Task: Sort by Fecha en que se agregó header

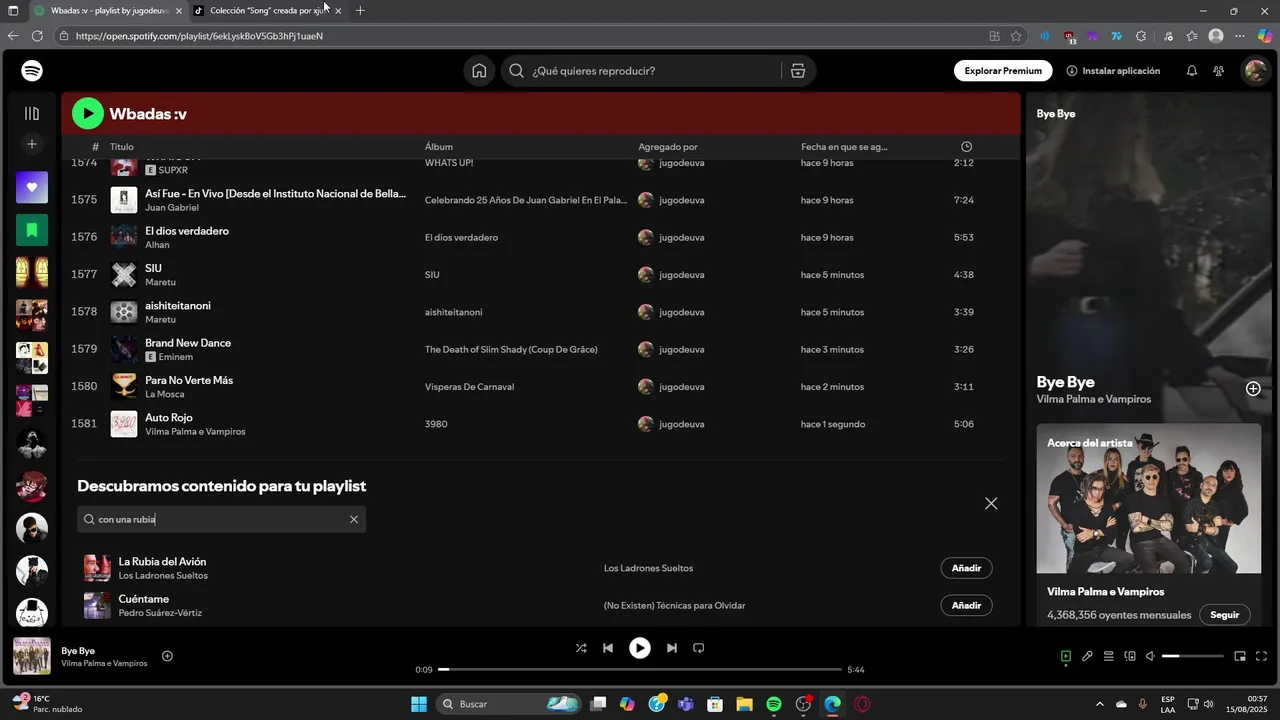Action: tap(844, 147)
